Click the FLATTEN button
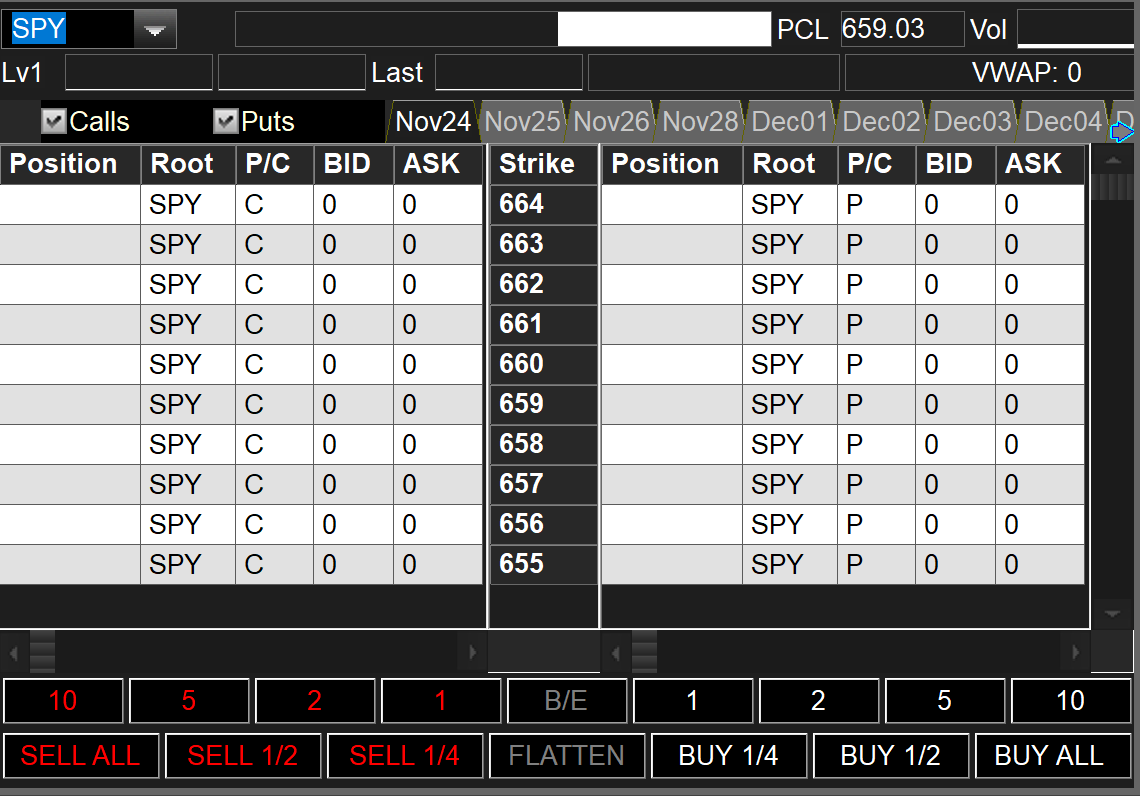The width and height of the screenshot is (1140, 796). click(x=567, y=755)
